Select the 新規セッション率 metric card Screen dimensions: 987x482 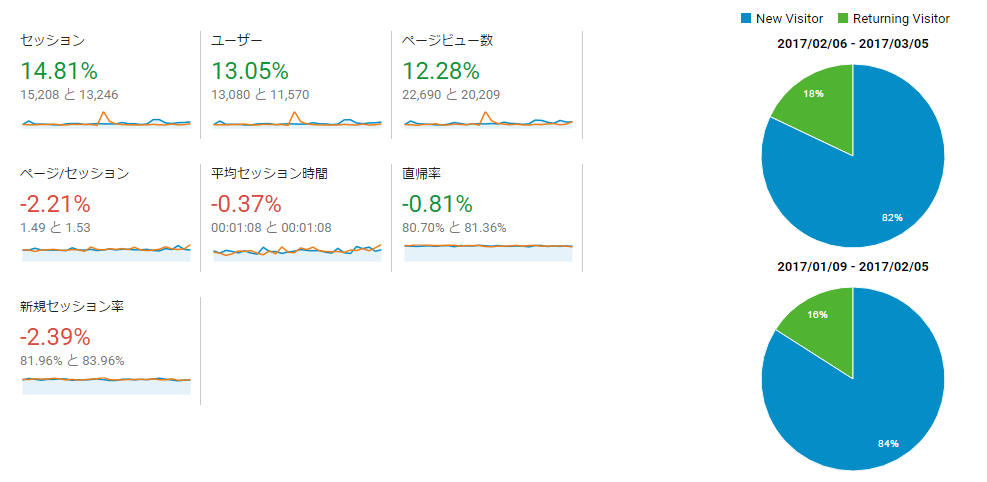pos(105,350)
